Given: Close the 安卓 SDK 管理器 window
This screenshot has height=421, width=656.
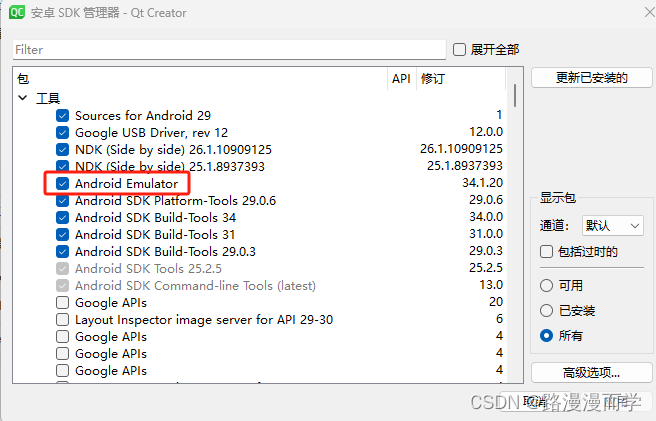Looking at the screenshot, I should coord(649,12).
